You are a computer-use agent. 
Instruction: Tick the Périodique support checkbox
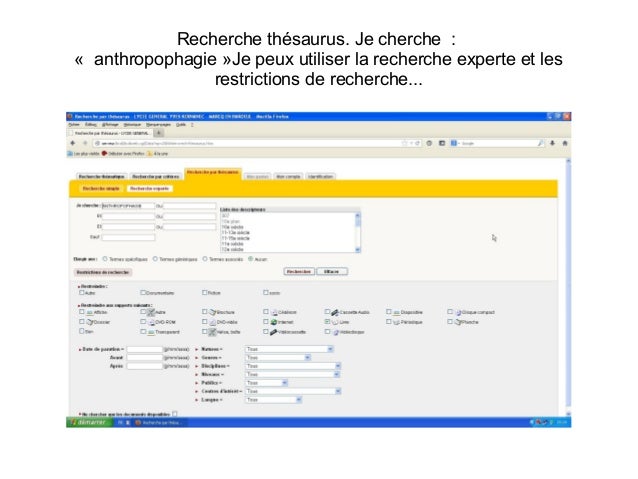point(389,322)
